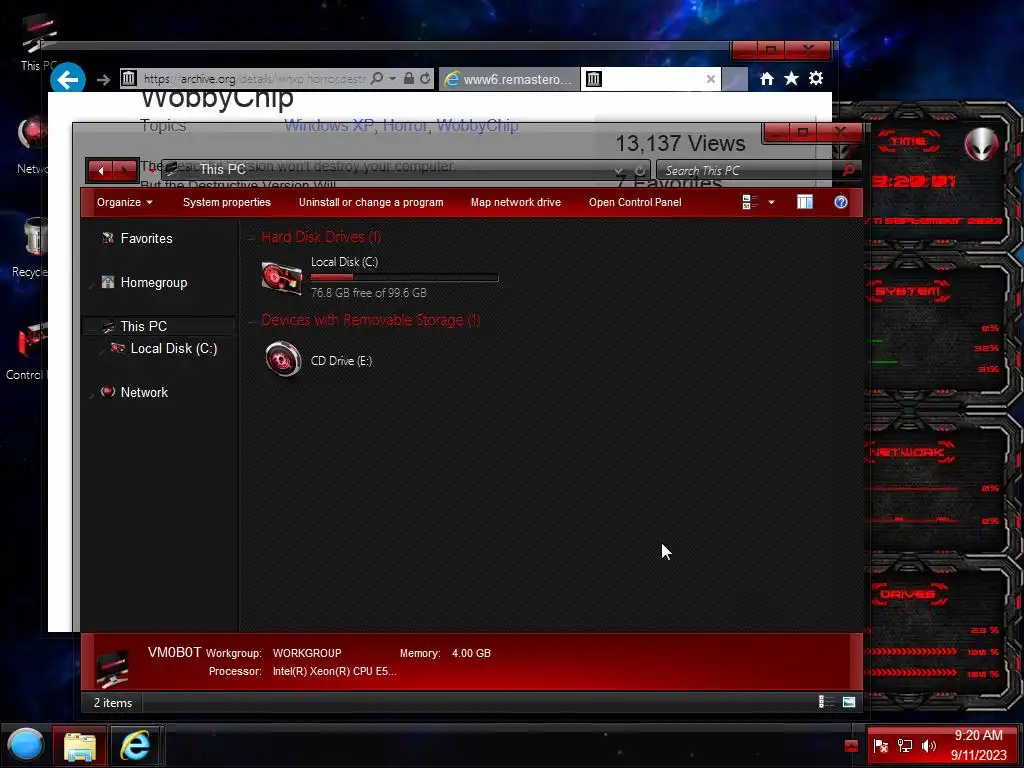The width and height of the screenshot is (1024, 768).
Task: Select Homegroup in navigation pane
Action: pyautogui.click(x=154, y=282)
